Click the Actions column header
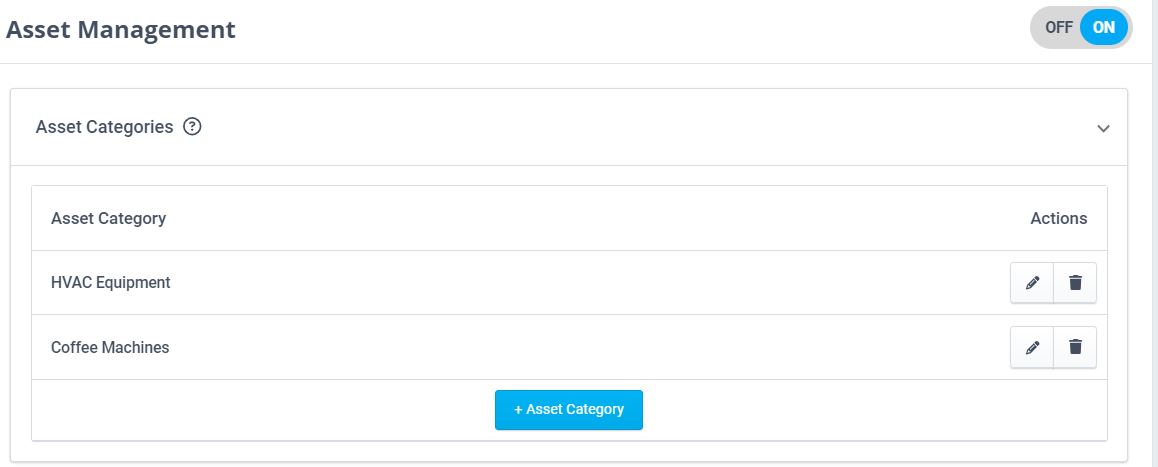The height and width of the screenshot is (467, 1158). pos(1058,218)
